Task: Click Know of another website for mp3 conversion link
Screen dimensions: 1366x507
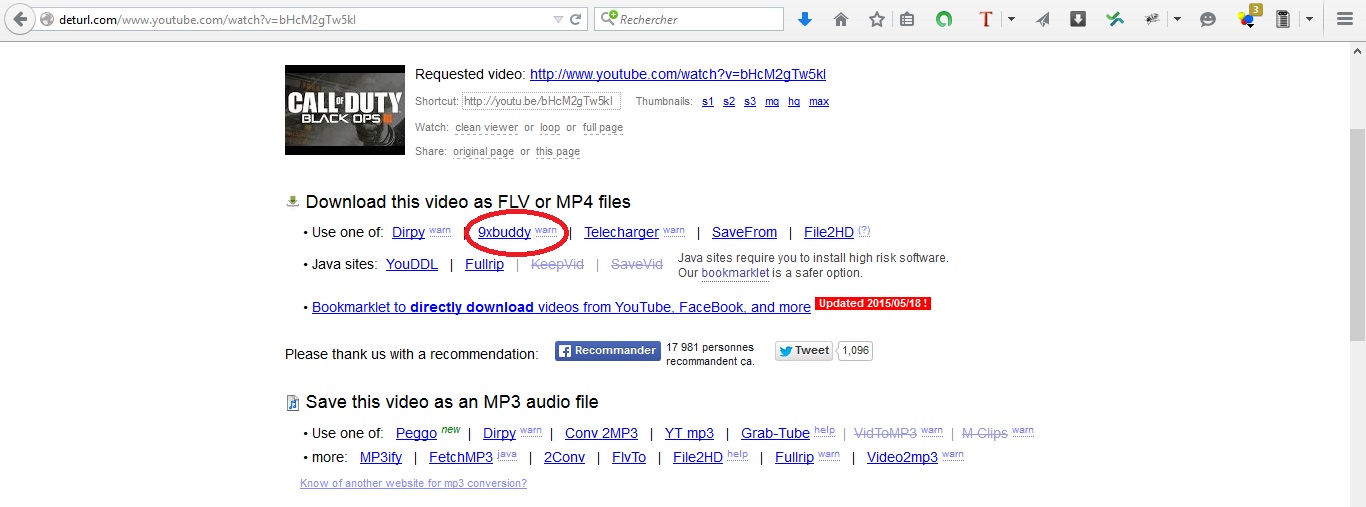Action: tap(413, 483)
